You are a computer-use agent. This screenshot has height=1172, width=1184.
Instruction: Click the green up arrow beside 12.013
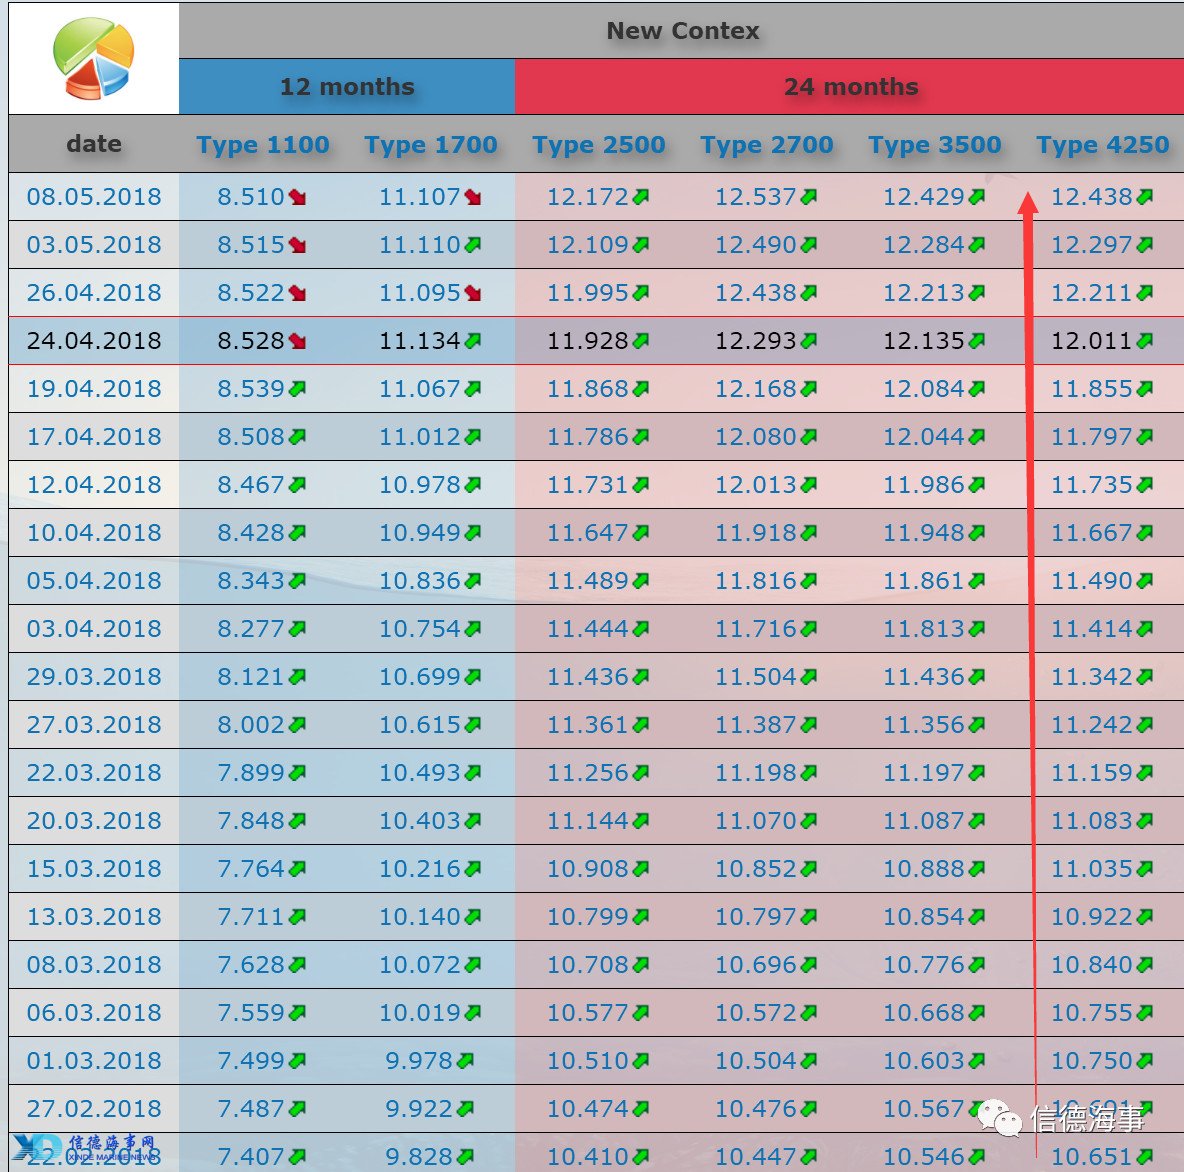click(809, 485)
